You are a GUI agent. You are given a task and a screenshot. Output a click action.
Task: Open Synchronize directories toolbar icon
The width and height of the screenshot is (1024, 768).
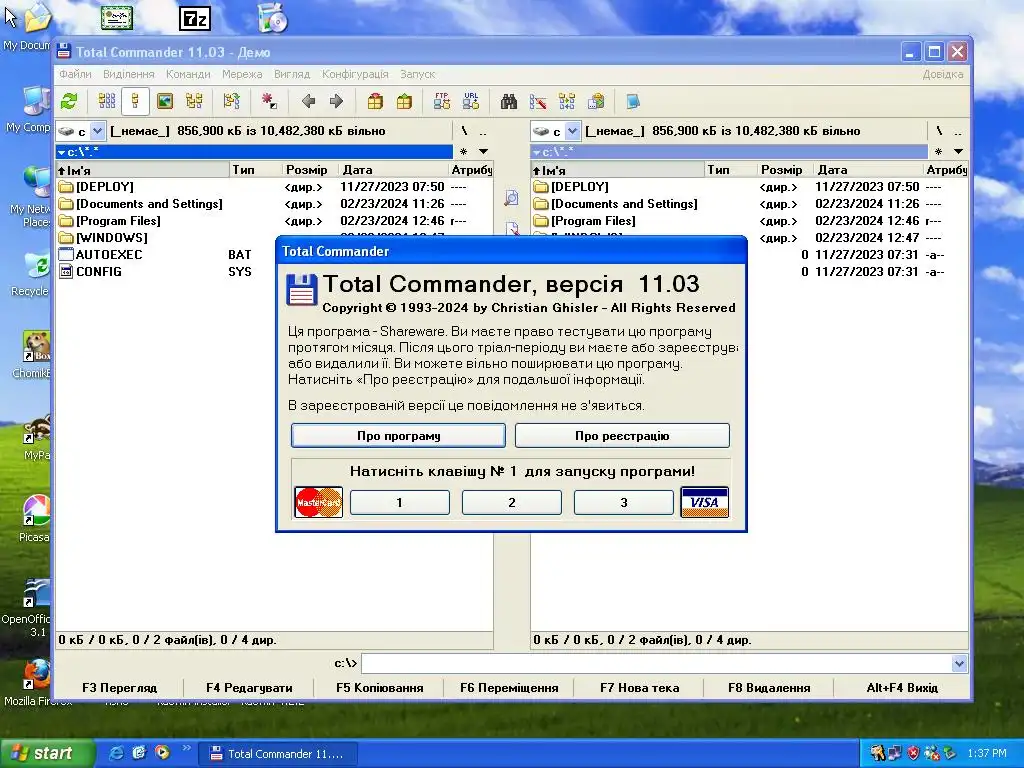tap(567, 101)
